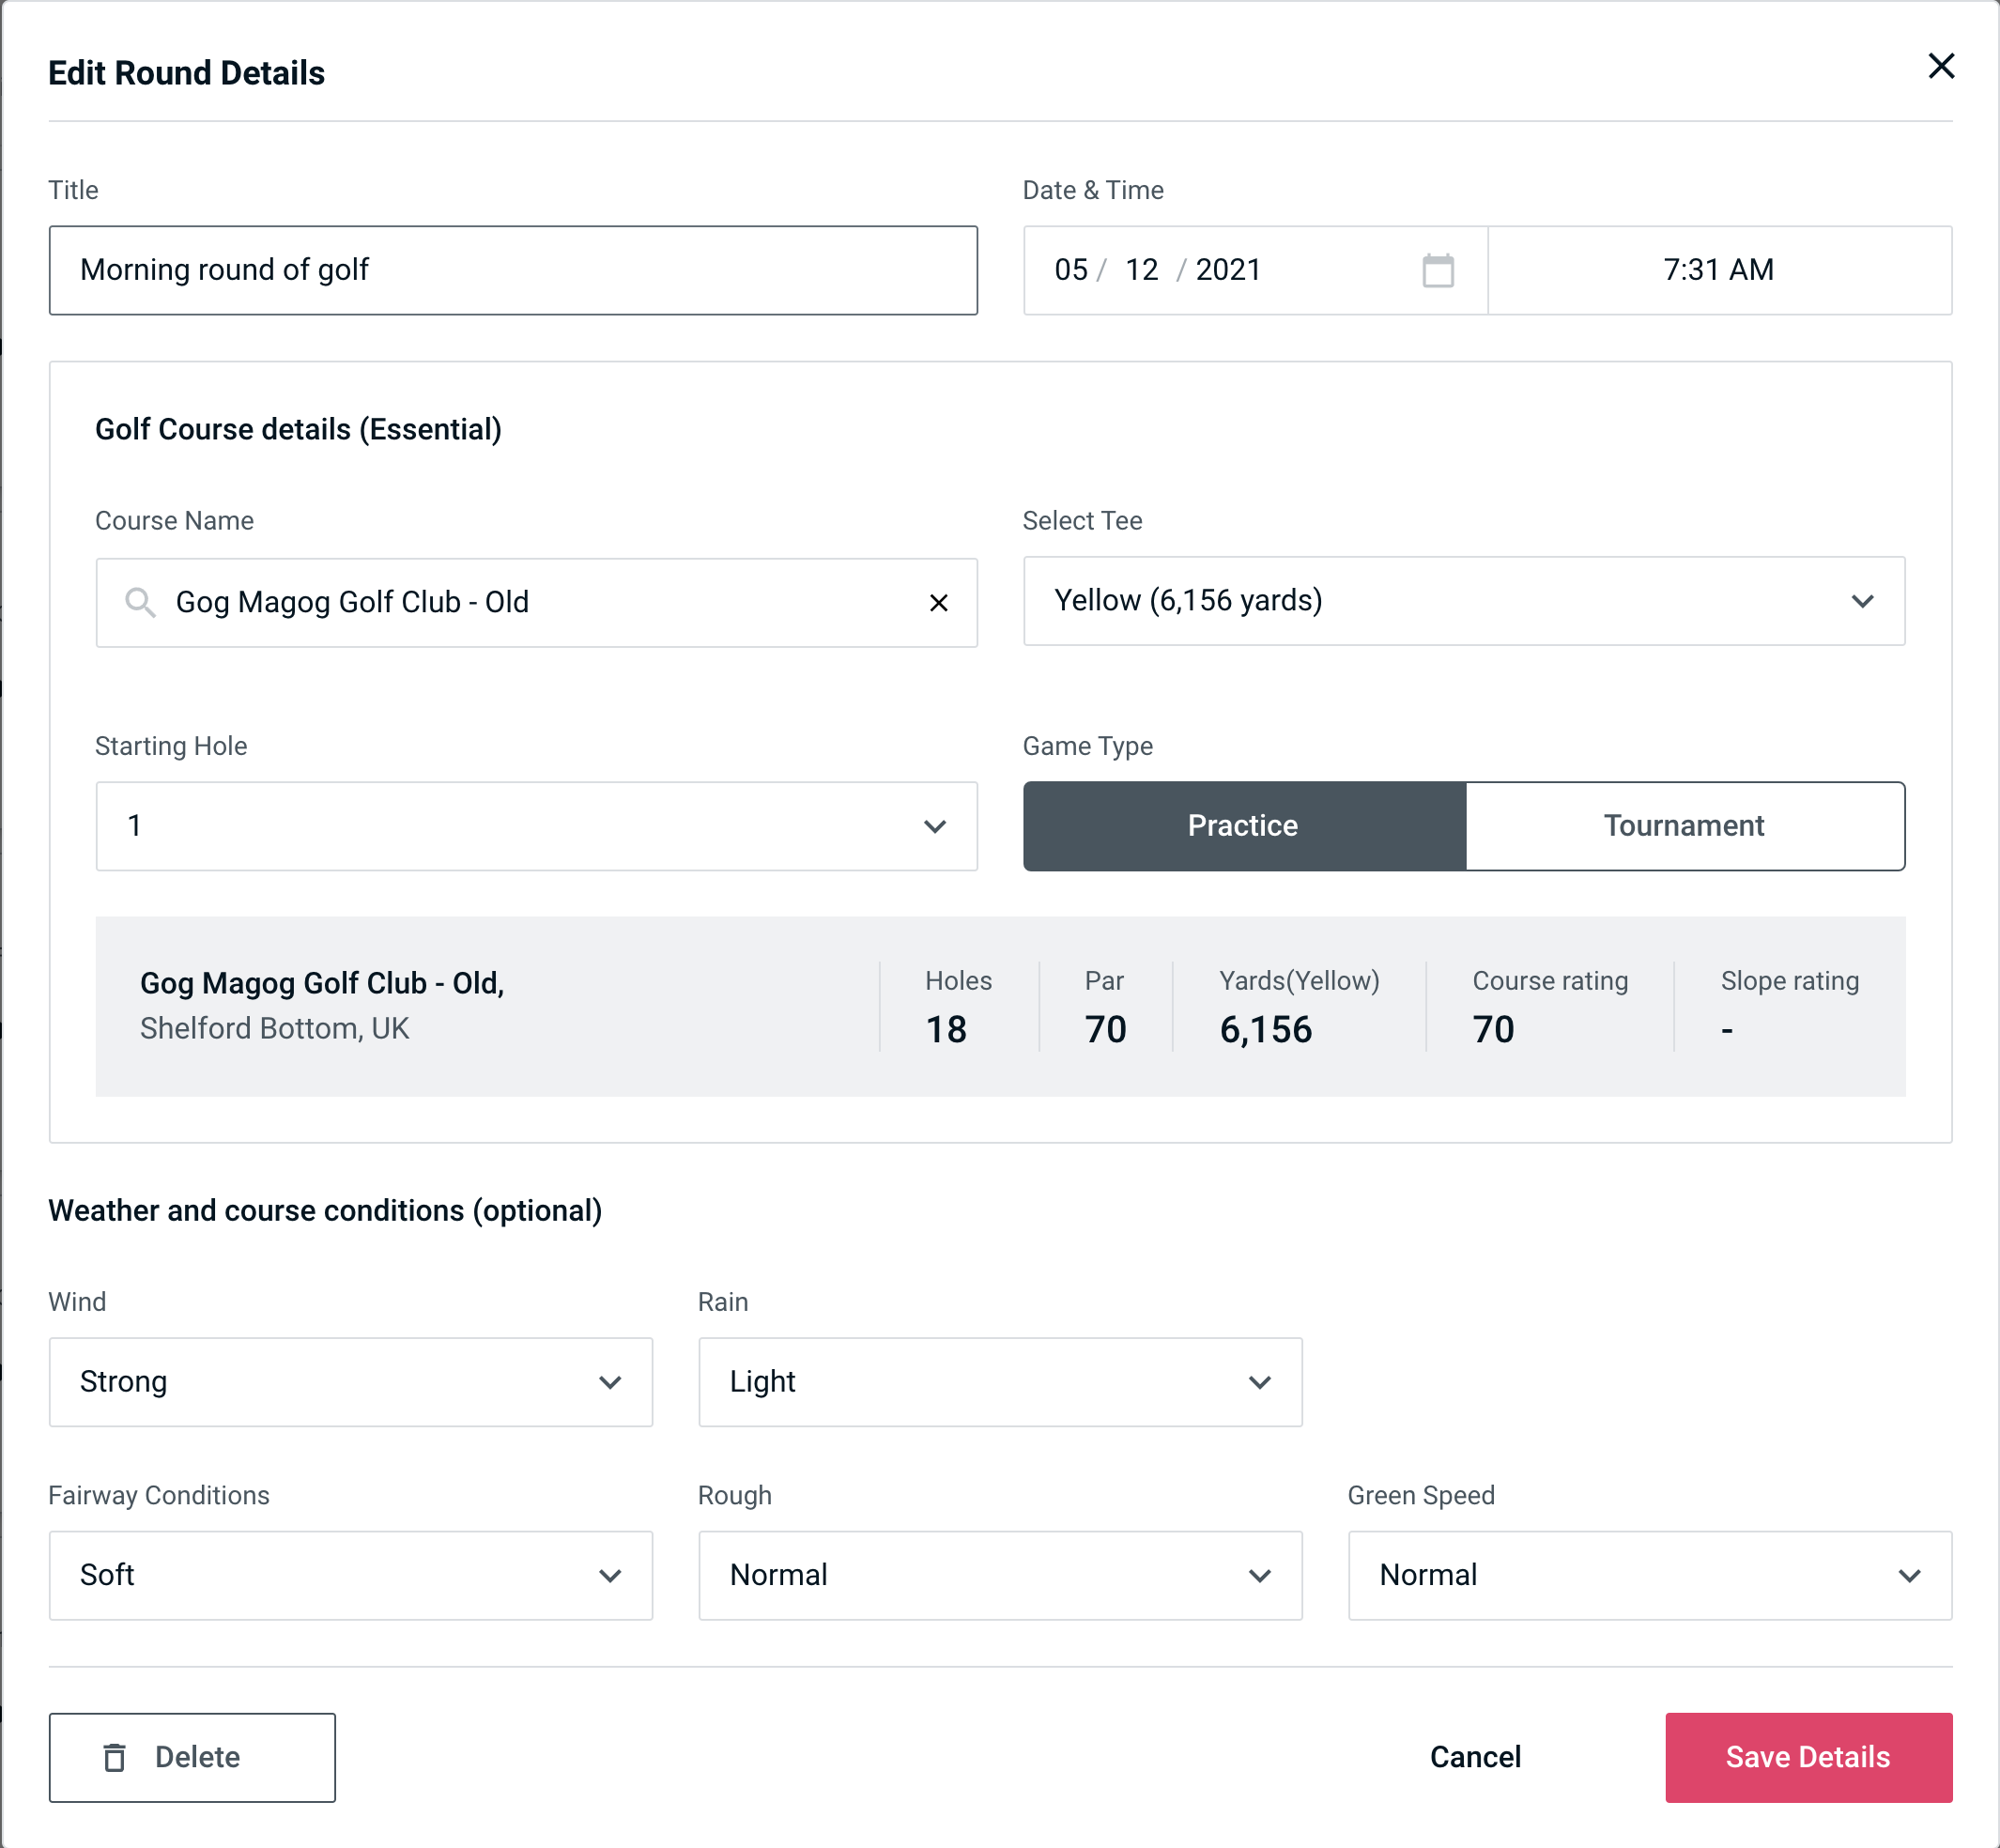Toggle to Practice game type
Image resolution: width=2000 pixels, height=1848 pixels.
1242,825
